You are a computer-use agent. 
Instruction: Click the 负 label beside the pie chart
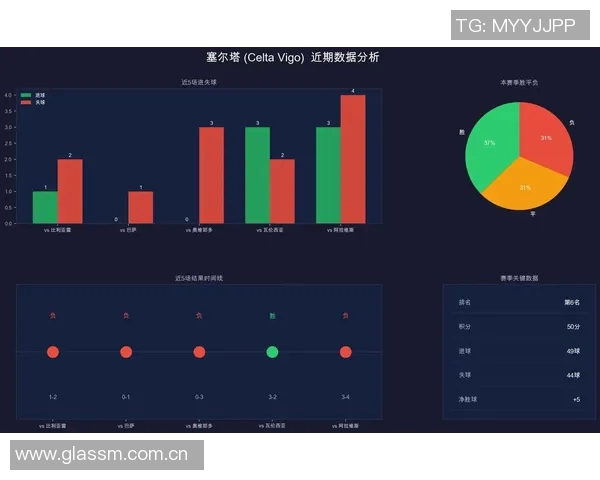(x=572, y=123)
